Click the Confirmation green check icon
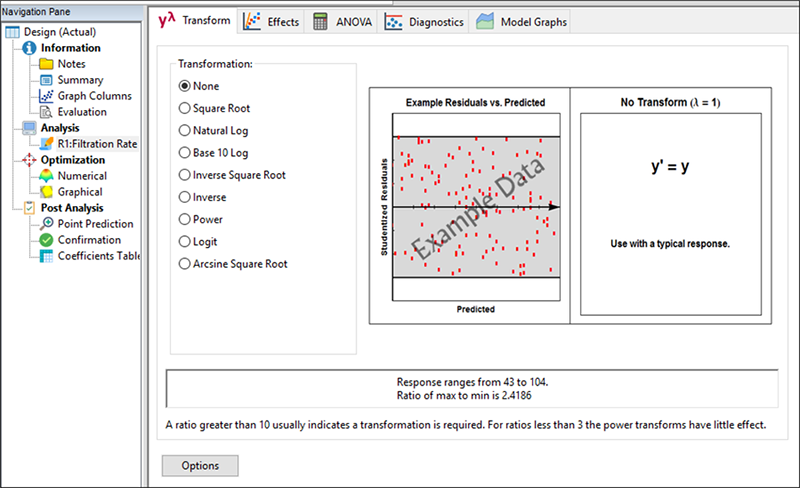Image resolution: width=800 pixels, height=488 pixels. coord(46,240)
